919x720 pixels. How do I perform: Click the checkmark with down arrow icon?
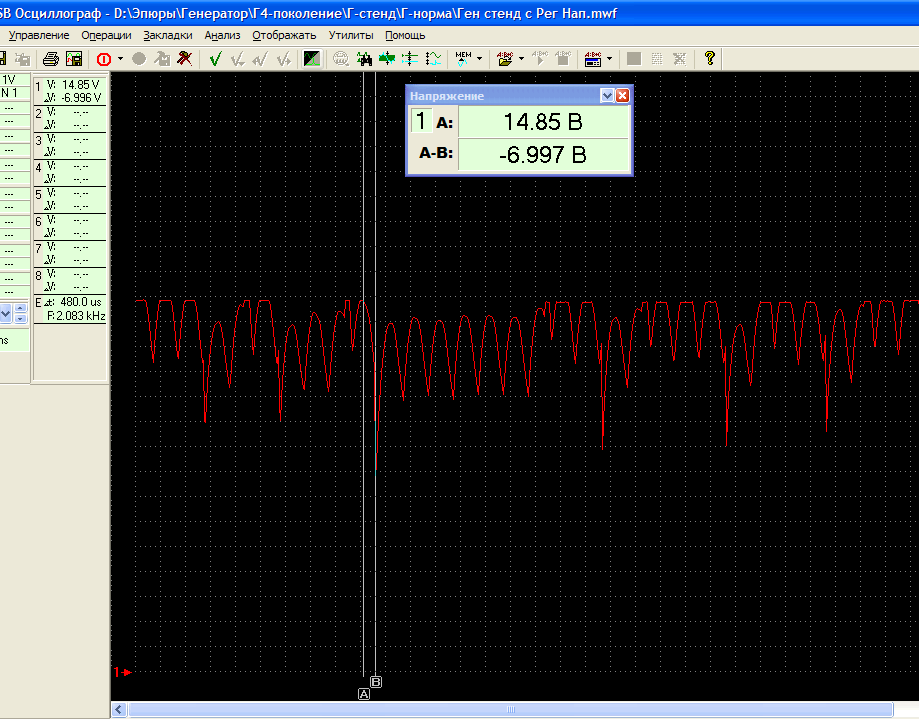237,59
